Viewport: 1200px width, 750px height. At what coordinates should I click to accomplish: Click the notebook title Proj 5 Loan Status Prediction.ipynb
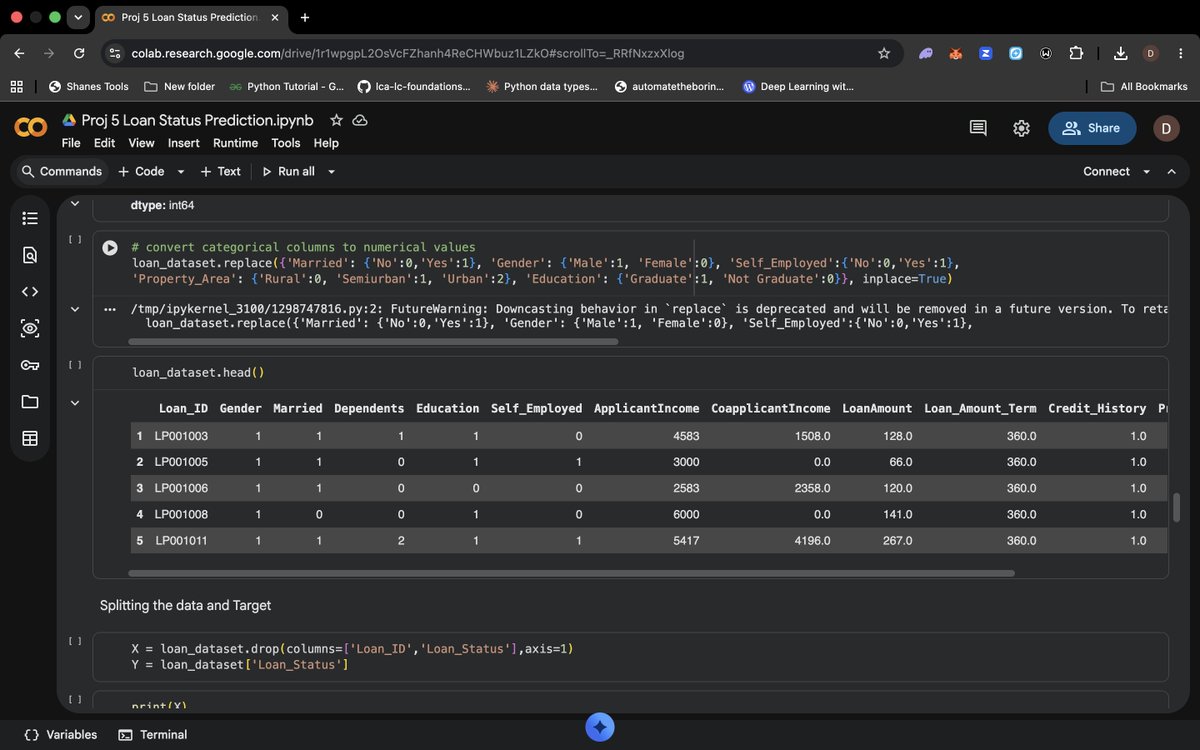point(197,120)
